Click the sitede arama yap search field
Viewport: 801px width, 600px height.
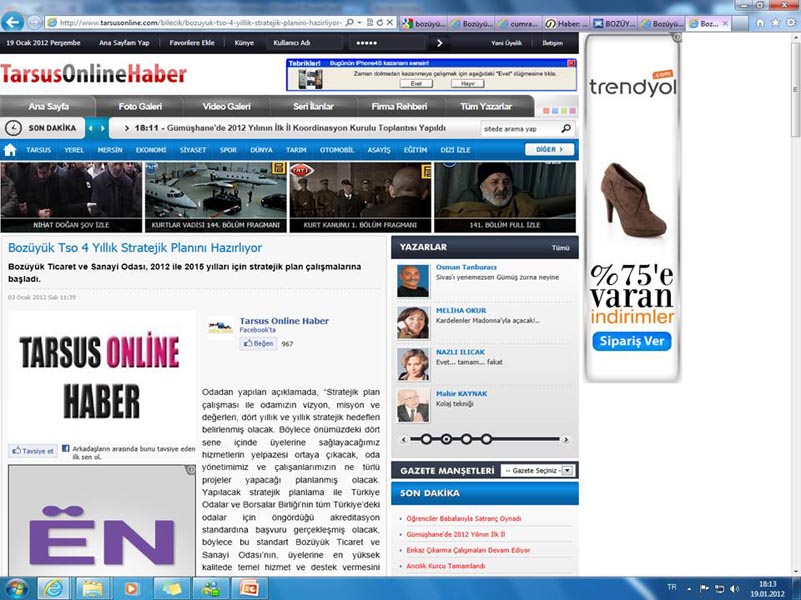pos(520,129)
